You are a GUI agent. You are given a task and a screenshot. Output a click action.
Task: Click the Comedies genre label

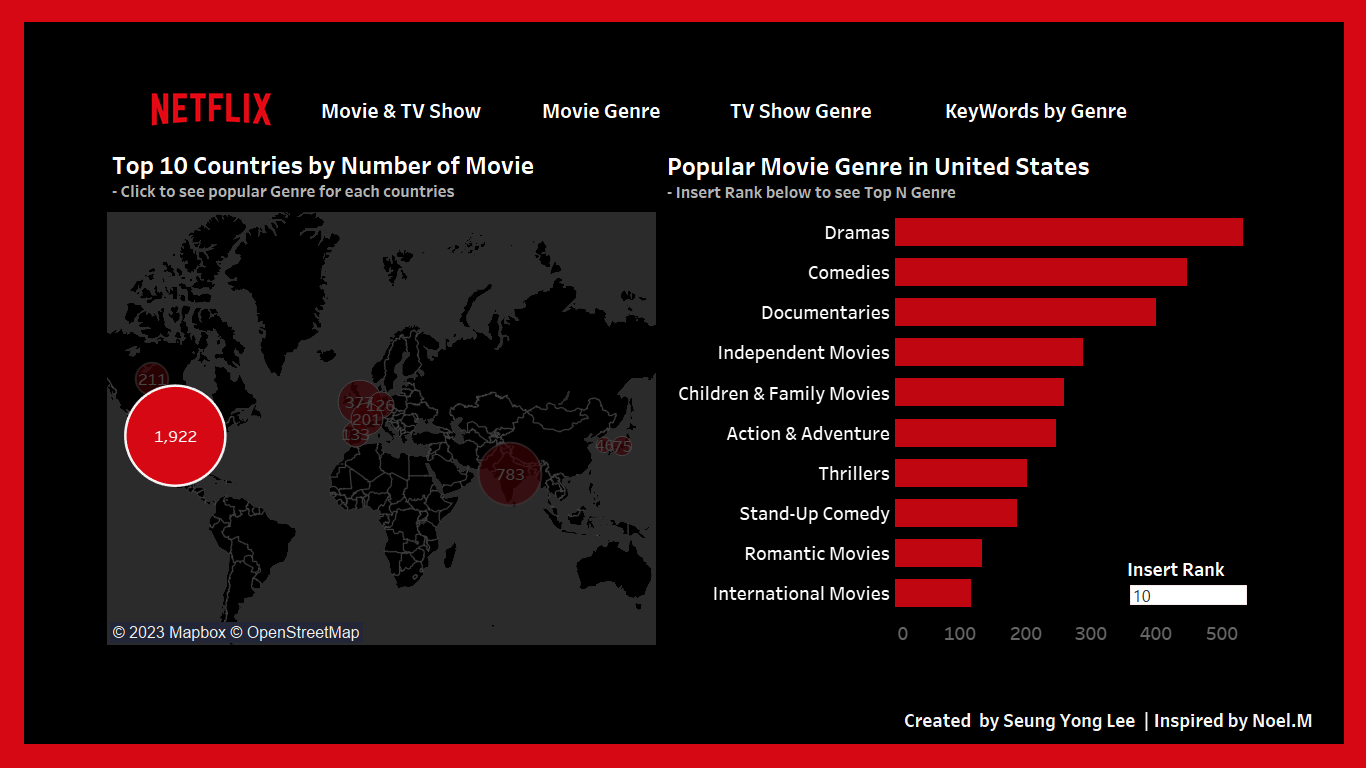coord(849,273)
